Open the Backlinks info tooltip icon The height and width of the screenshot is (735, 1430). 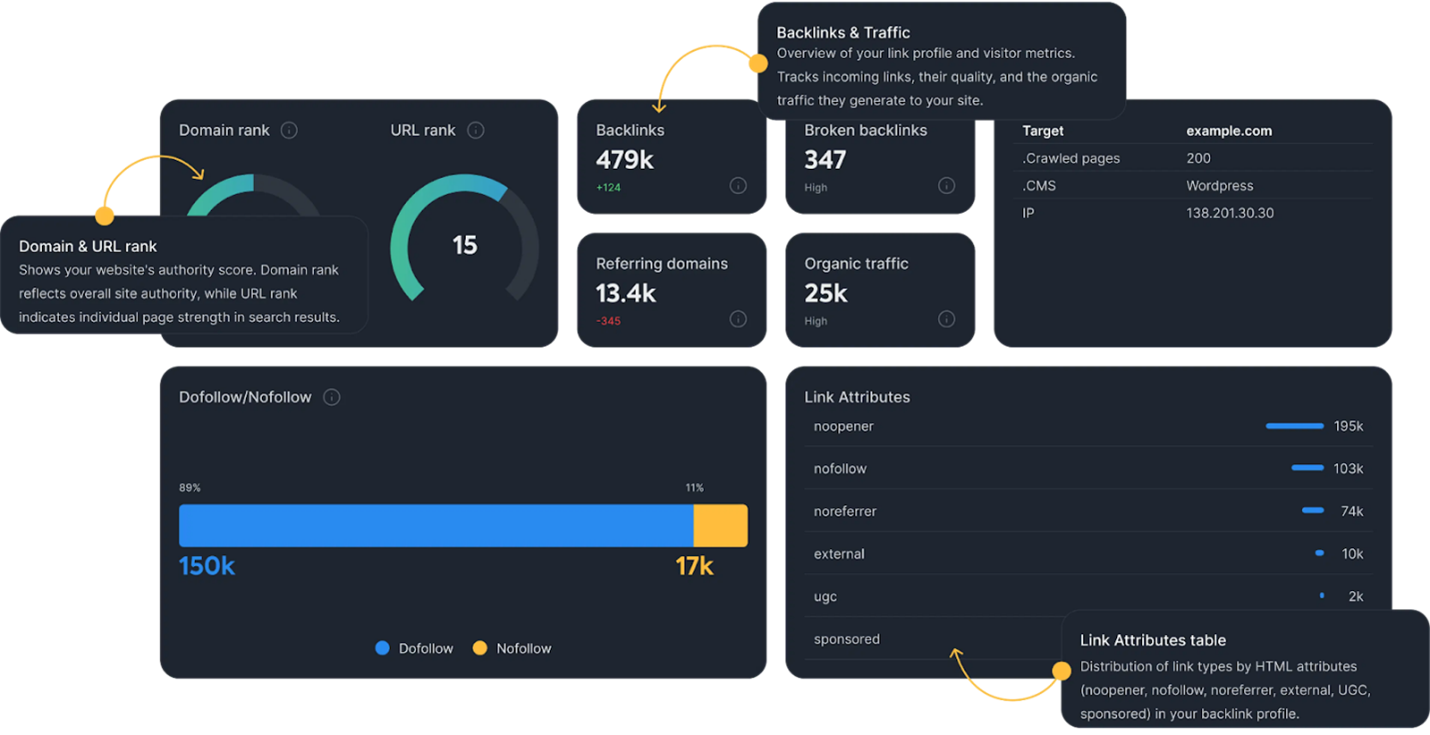click(x=738, y=185)
